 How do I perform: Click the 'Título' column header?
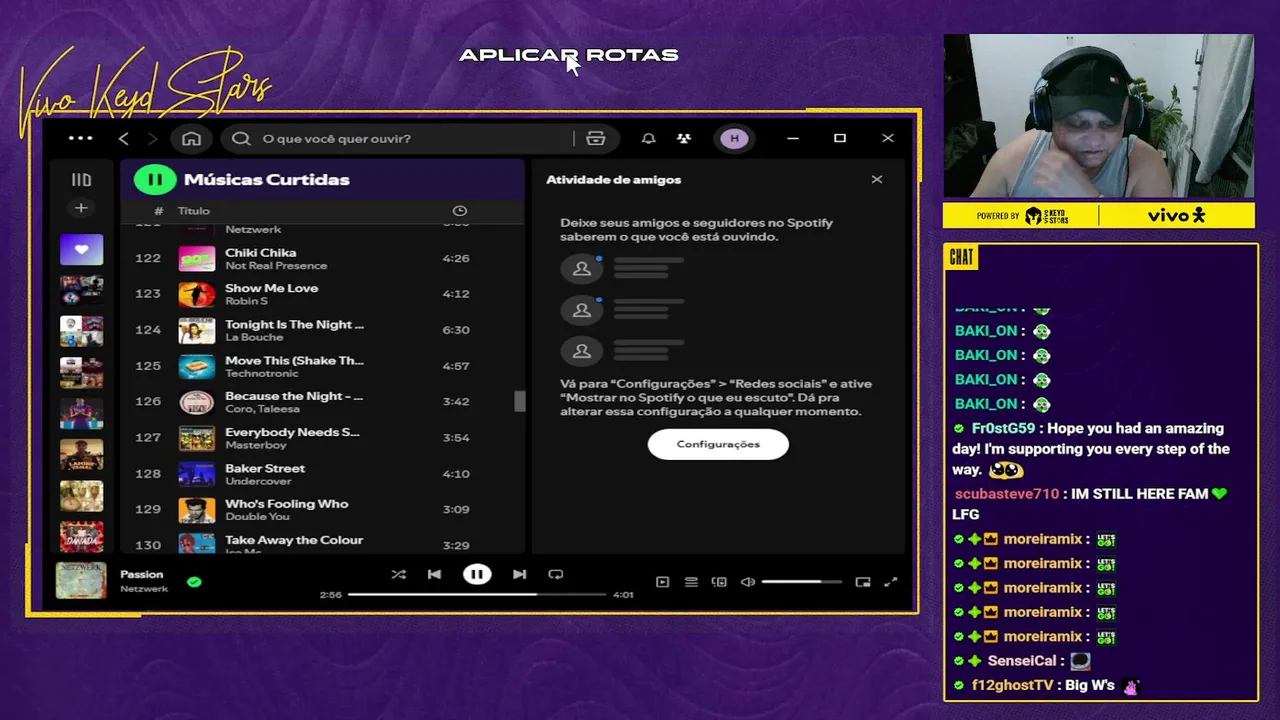click(x=194, y=211)
